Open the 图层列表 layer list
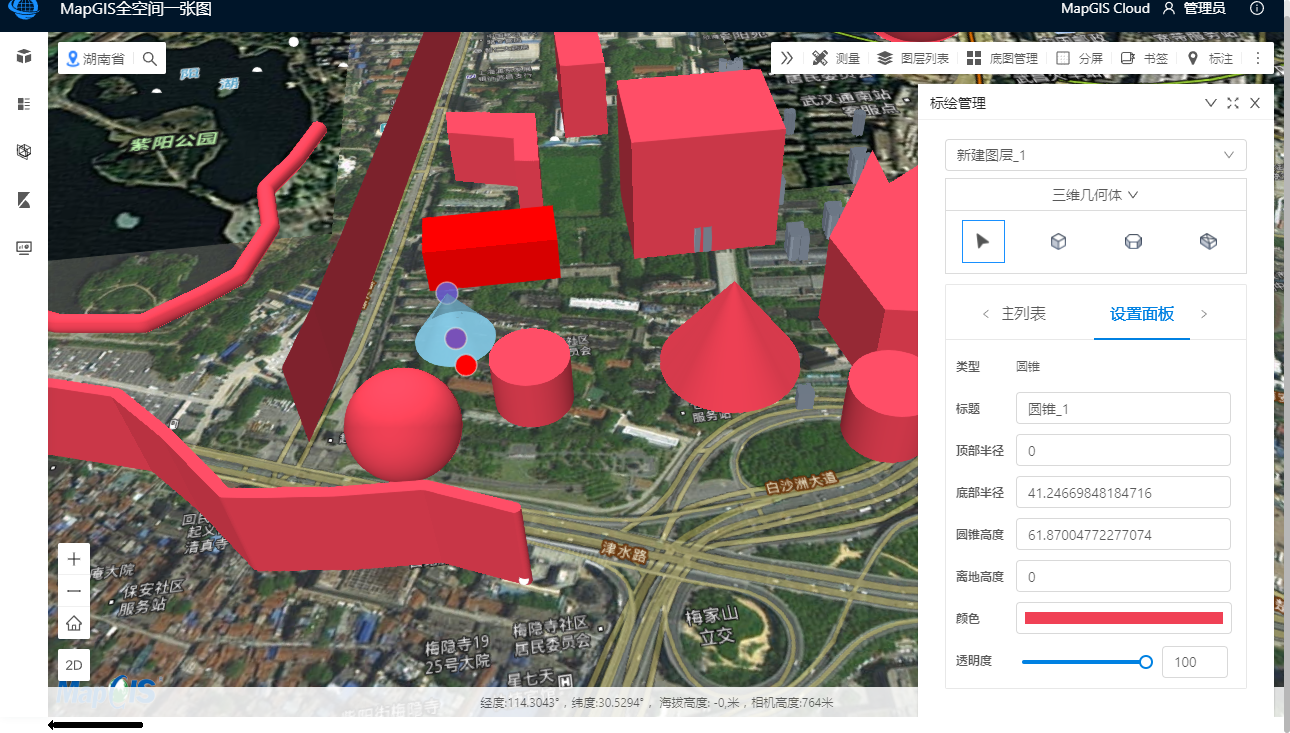 point(913,58)
